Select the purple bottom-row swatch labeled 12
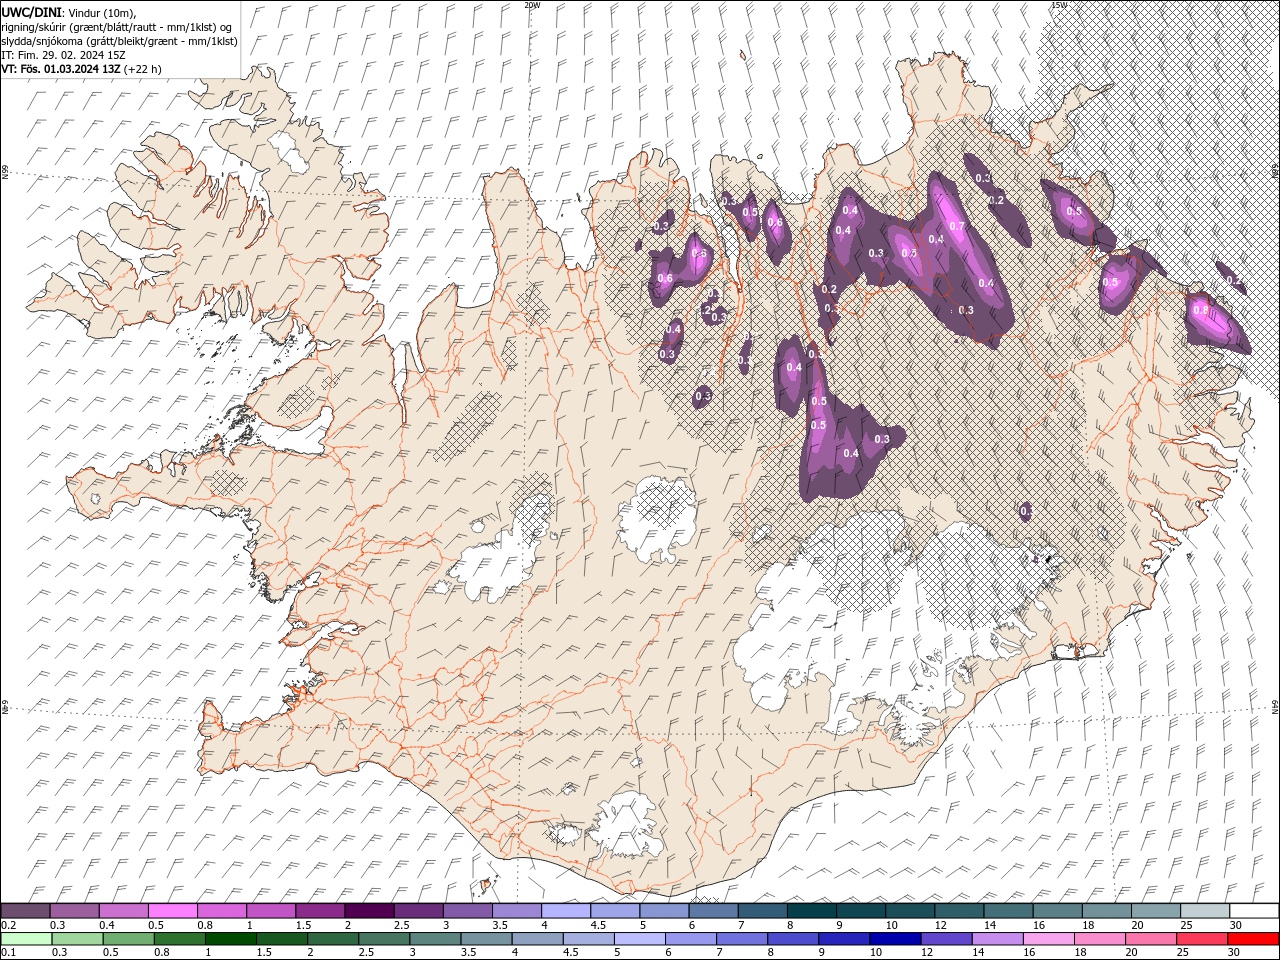 point(945,939)
